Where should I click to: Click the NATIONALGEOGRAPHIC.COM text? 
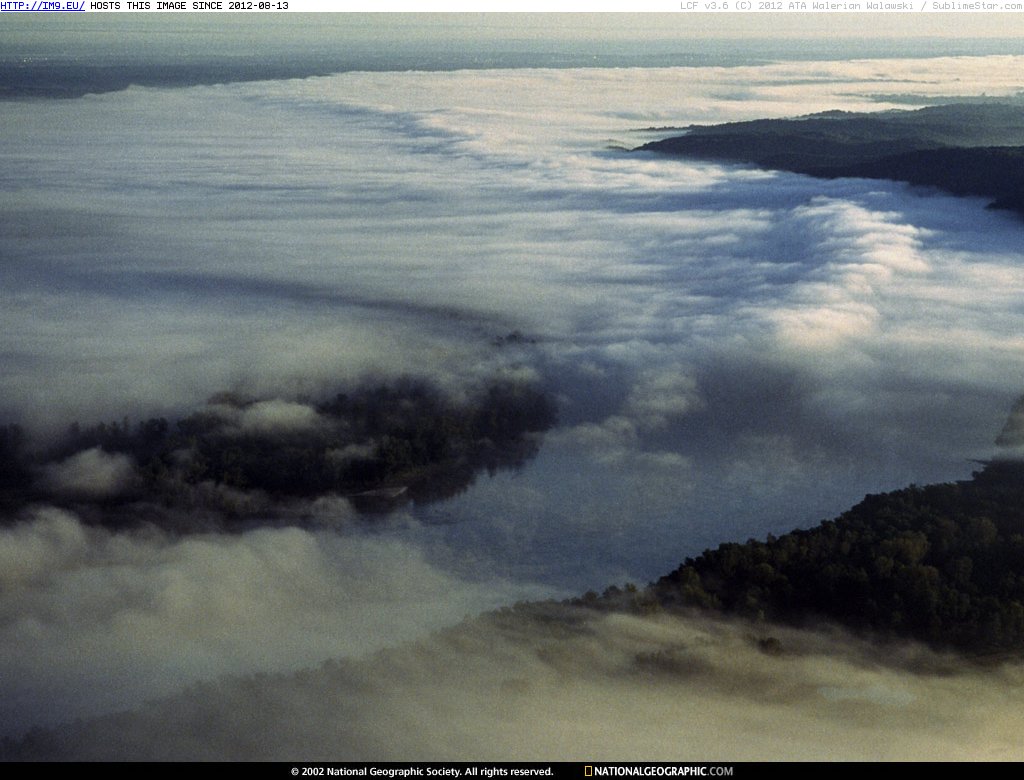coord(664,772)
